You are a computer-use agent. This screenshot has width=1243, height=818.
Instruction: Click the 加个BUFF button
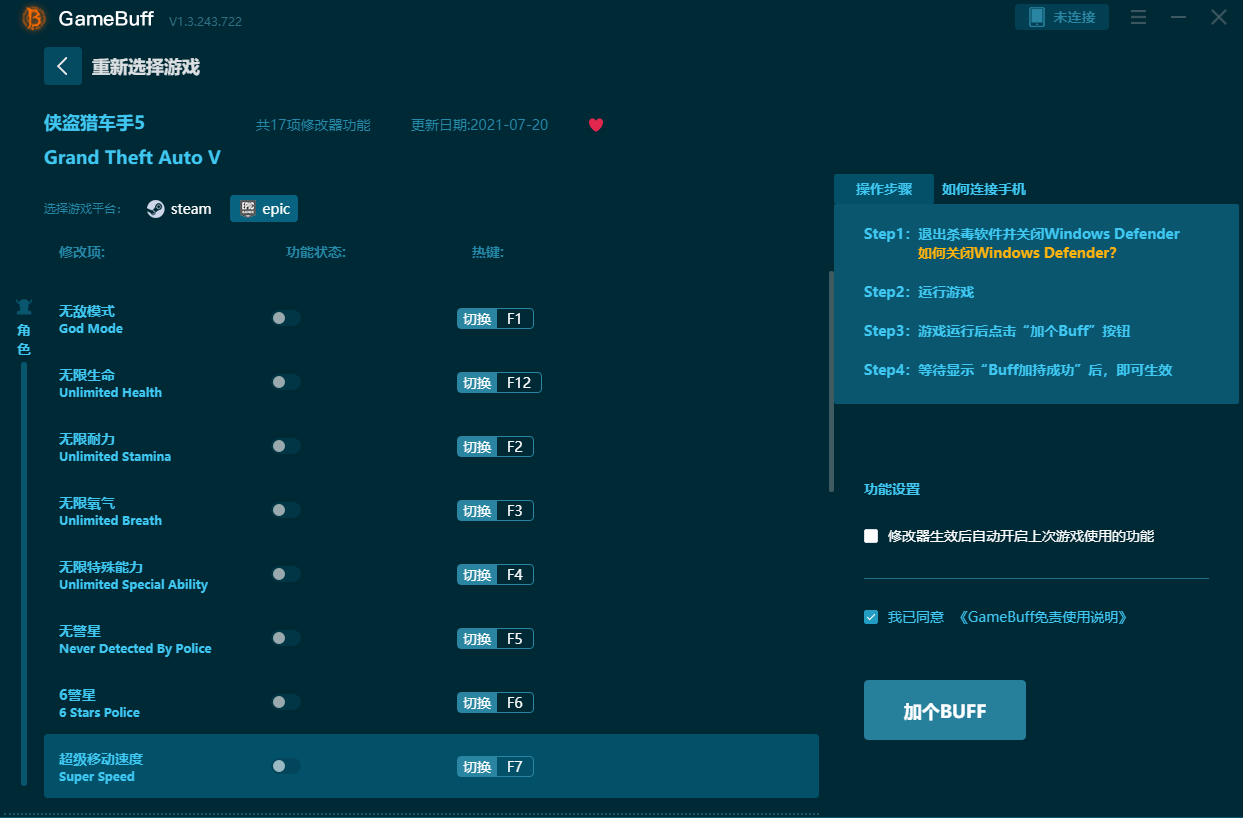click(x=945, y=710)
